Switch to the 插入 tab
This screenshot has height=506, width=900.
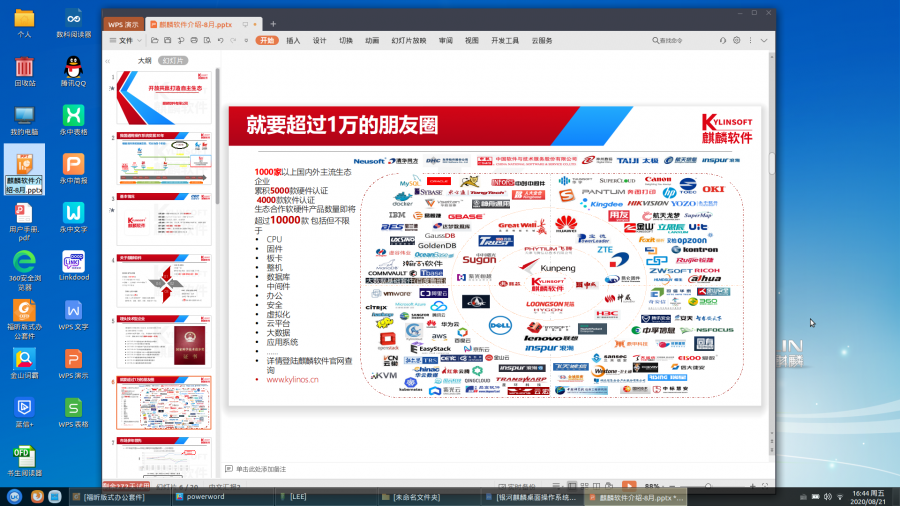pyautogui.click(x=293, y=41)
